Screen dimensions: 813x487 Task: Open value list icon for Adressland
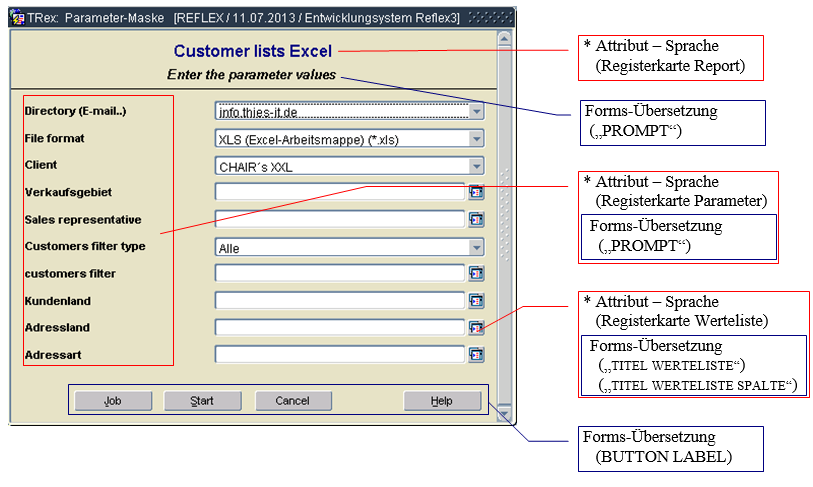476,327
